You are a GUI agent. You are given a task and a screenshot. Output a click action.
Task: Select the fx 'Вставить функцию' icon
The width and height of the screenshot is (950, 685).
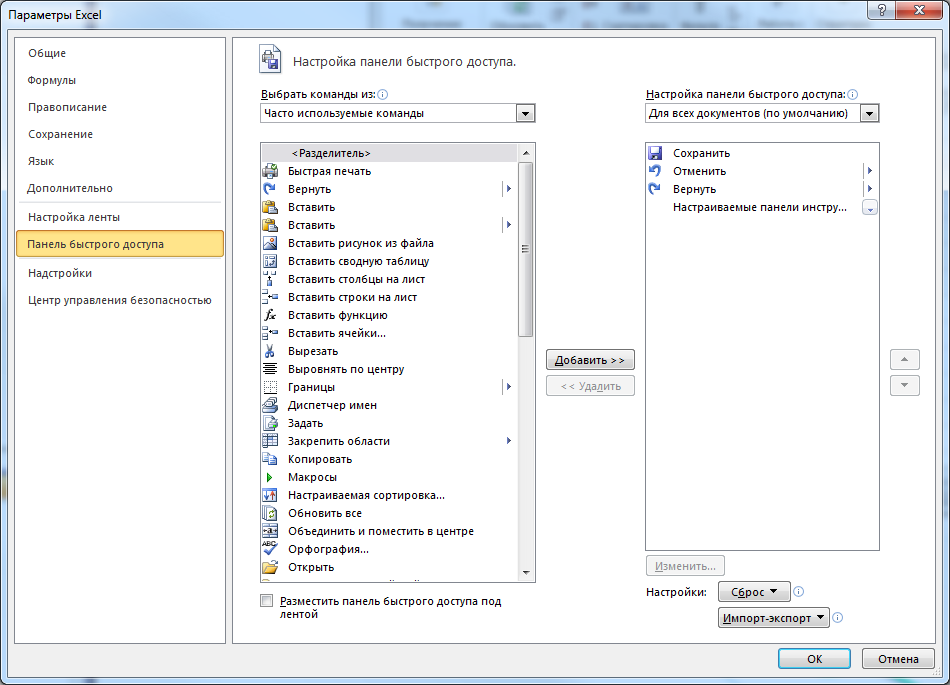tap(270, 315)
